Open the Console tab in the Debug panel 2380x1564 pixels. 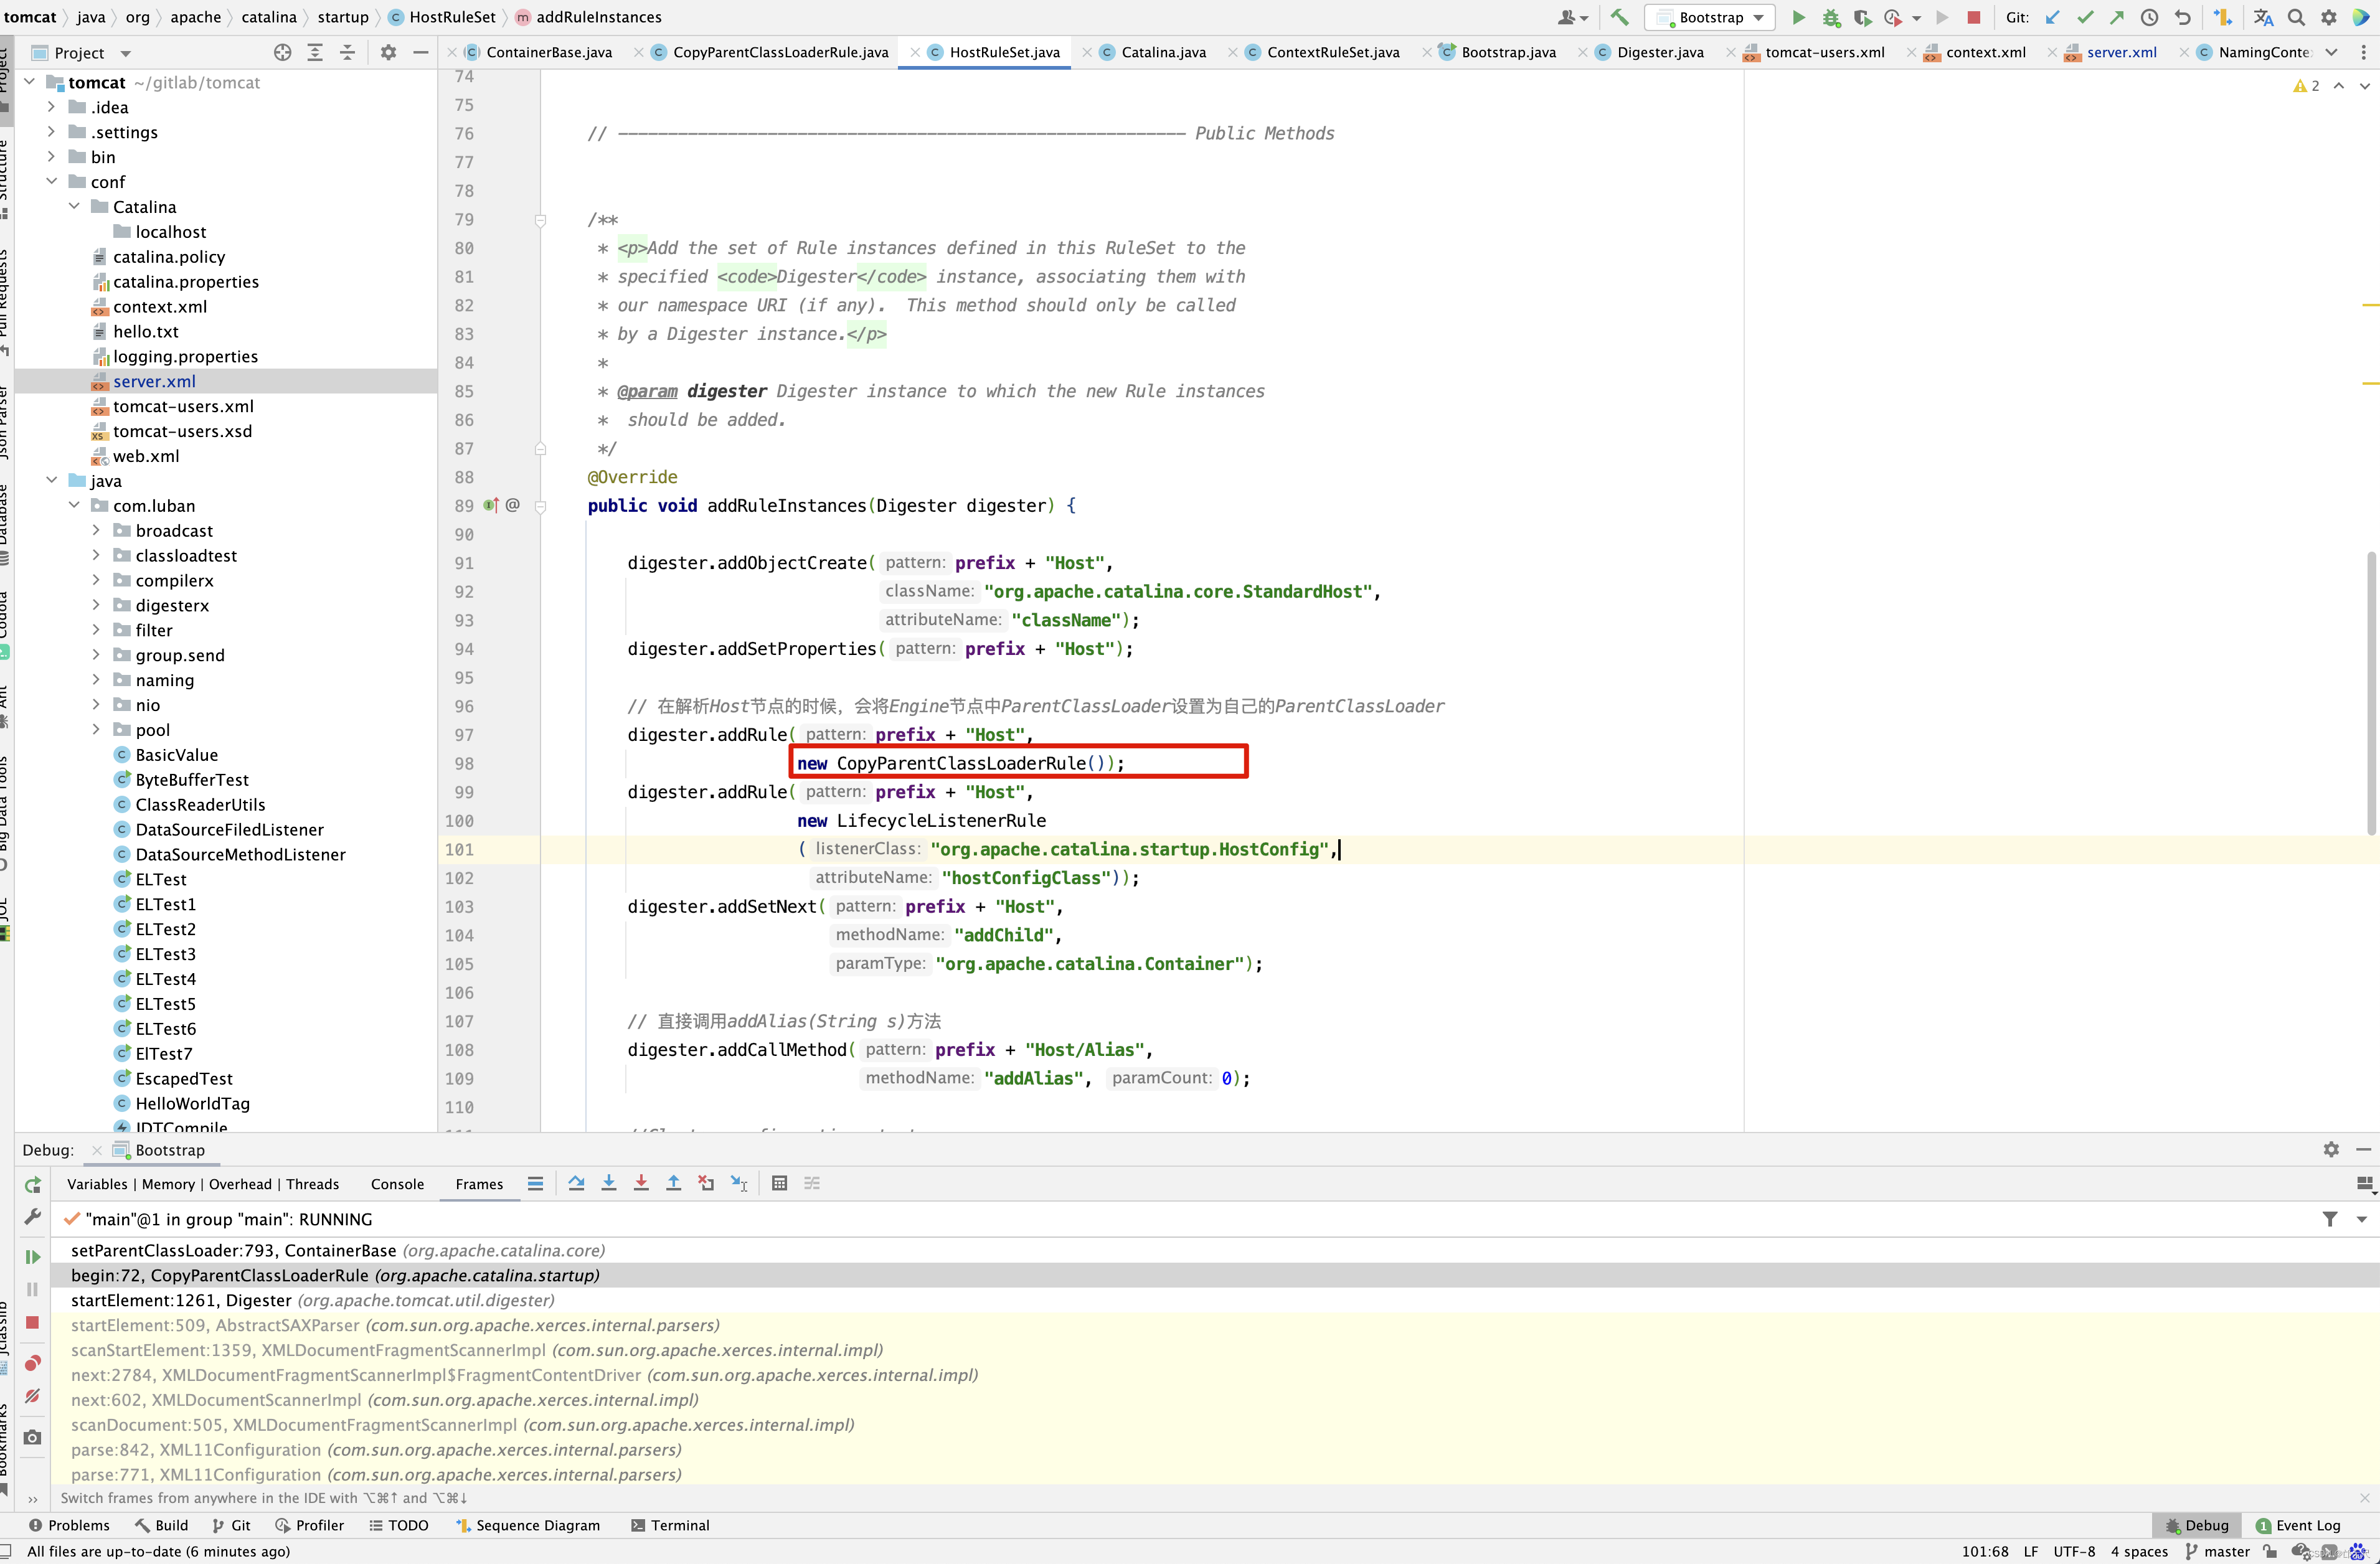point(397,1184)
